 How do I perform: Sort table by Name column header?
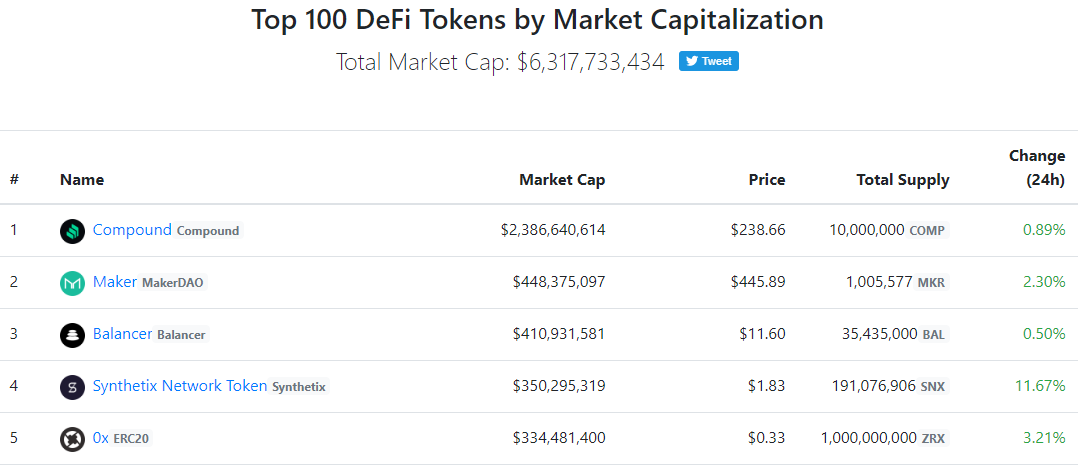82,180
